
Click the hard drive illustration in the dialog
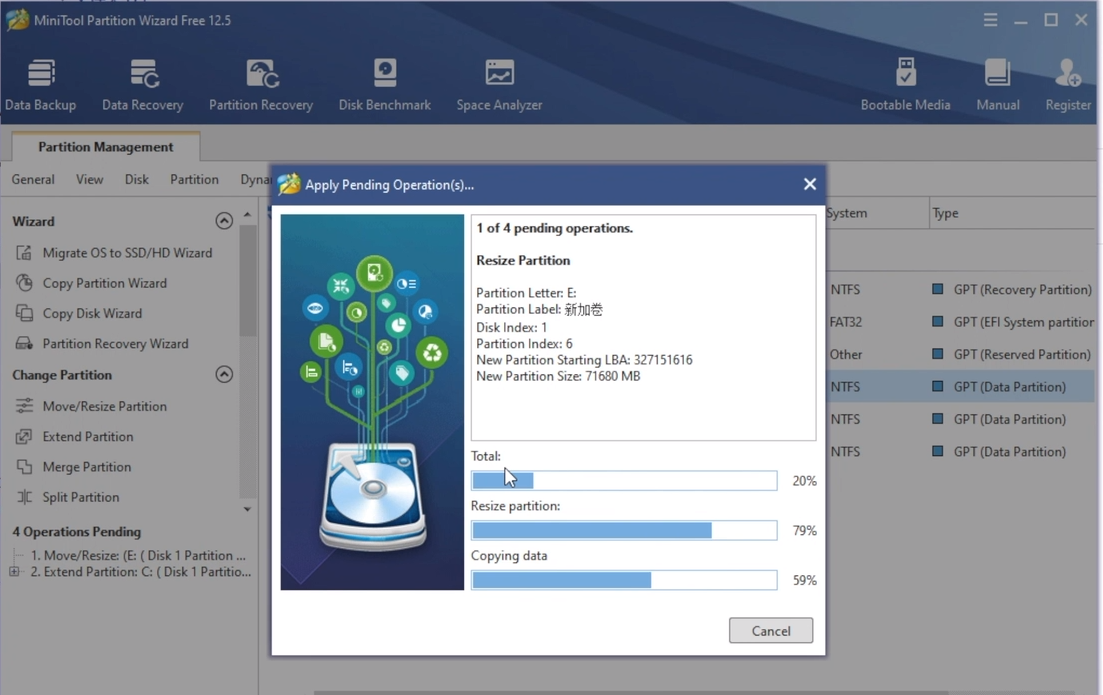373,498
